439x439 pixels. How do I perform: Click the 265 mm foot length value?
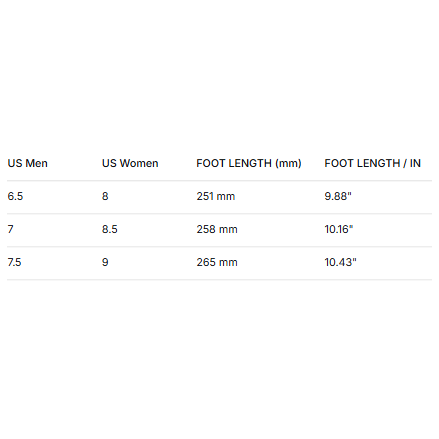(217, 262)
